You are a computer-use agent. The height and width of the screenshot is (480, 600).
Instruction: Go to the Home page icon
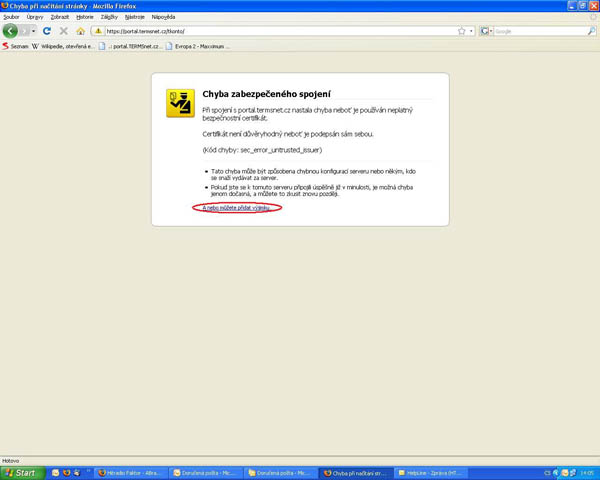(x=80, y=31)
